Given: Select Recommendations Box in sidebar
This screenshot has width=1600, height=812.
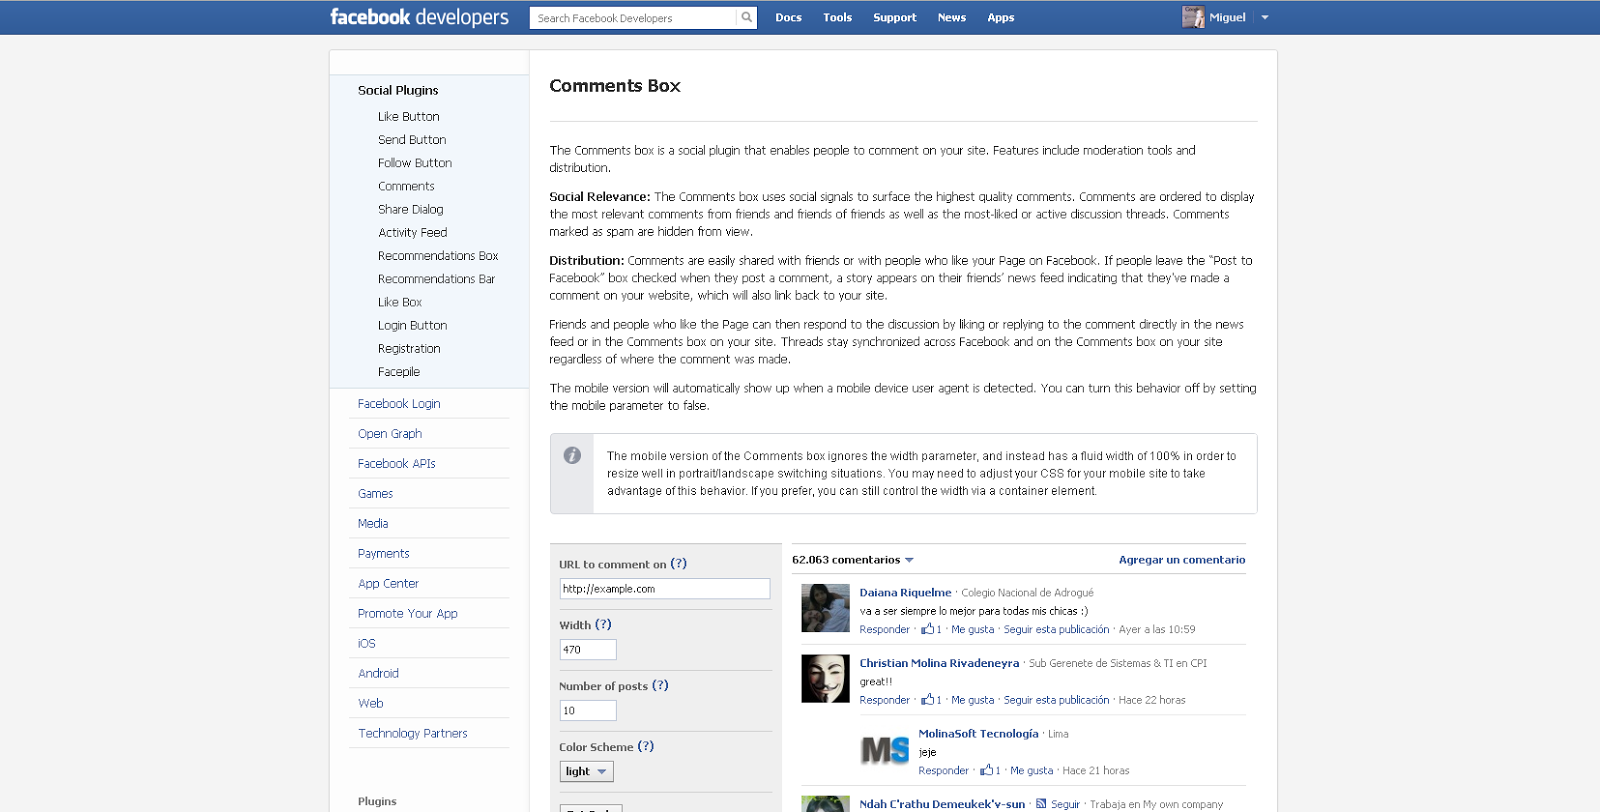Looking at the screenshot, I should tap(438, 256).
